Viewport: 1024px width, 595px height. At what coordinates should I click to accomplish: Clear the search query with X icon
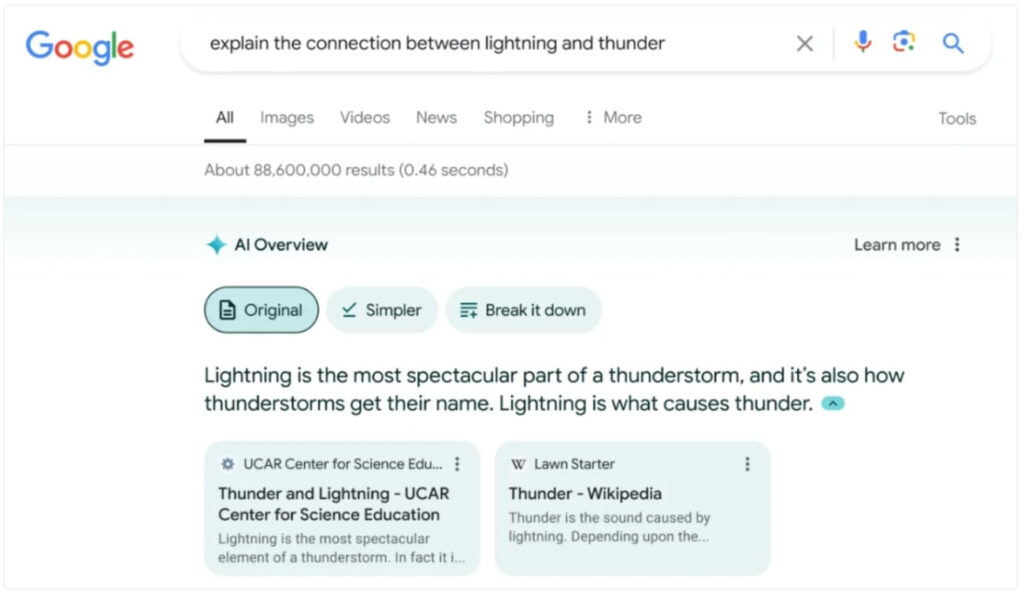805,44
